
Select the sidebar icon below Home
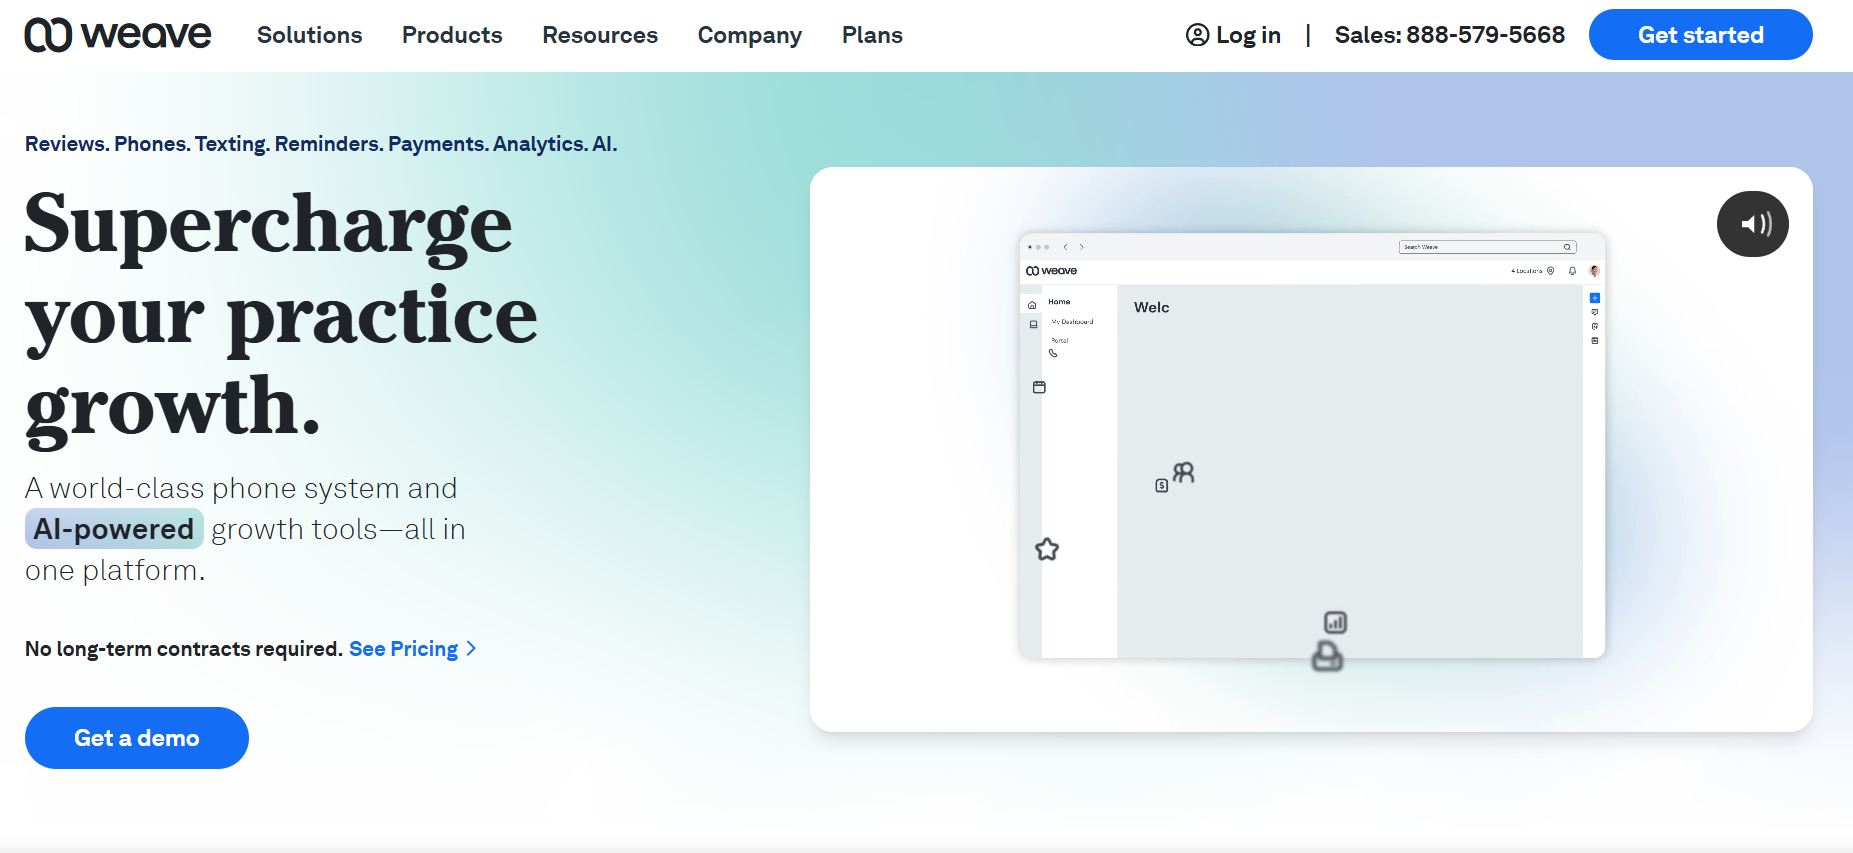coord(1034,324)
